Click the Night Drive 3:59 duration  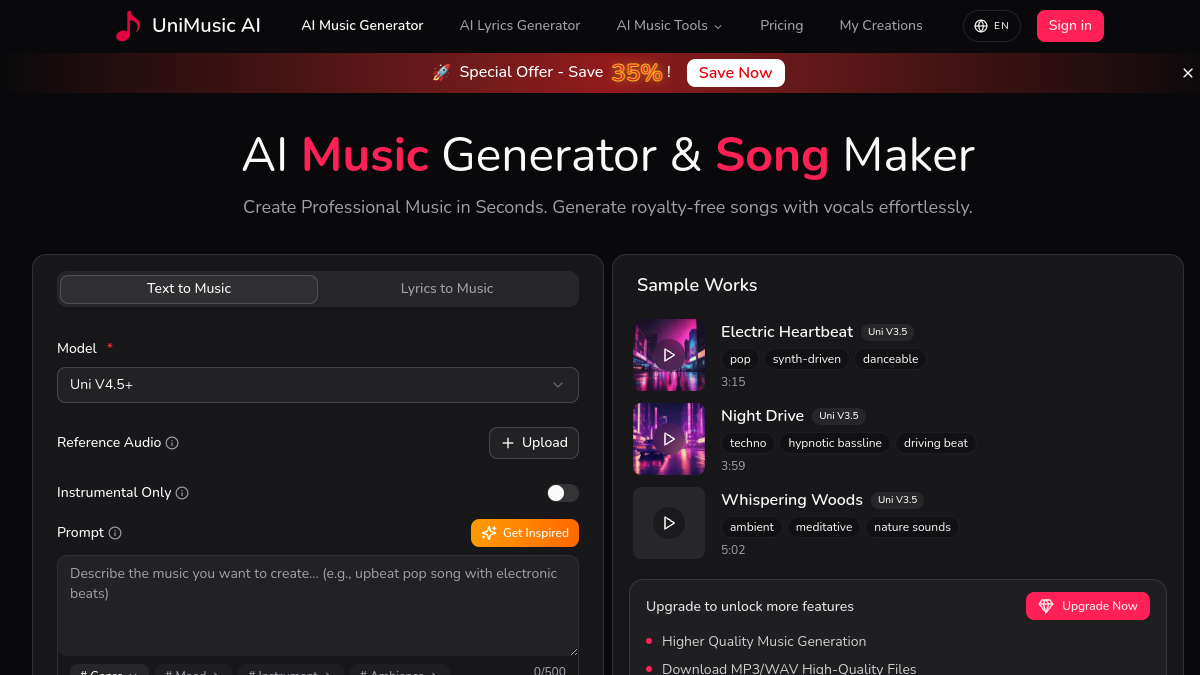click(x=733, y=466)
